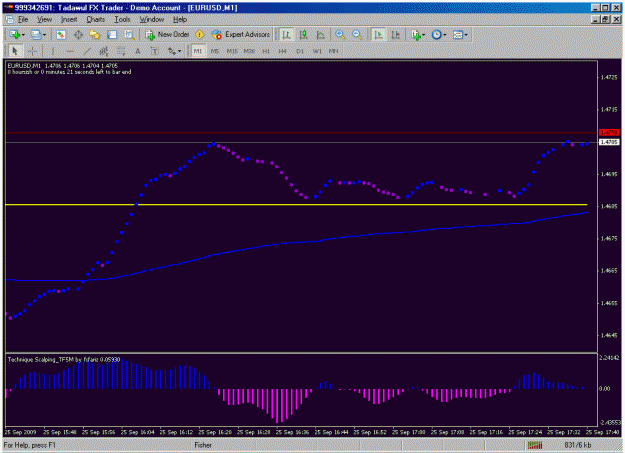Switch to the H1 timeframe

[x=266, y=51]
